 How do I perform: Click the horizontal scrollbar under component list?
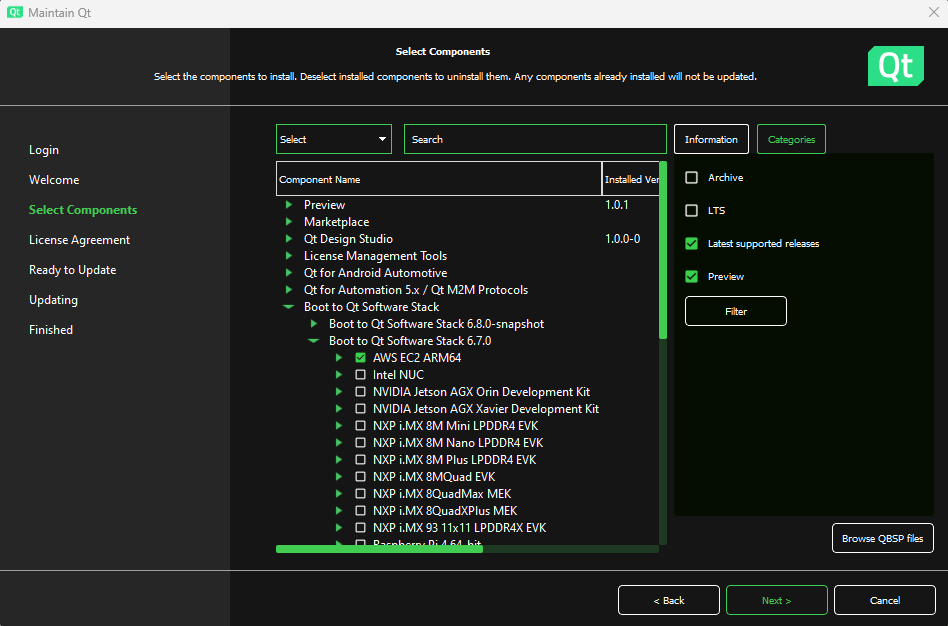(x=380, y=549)
